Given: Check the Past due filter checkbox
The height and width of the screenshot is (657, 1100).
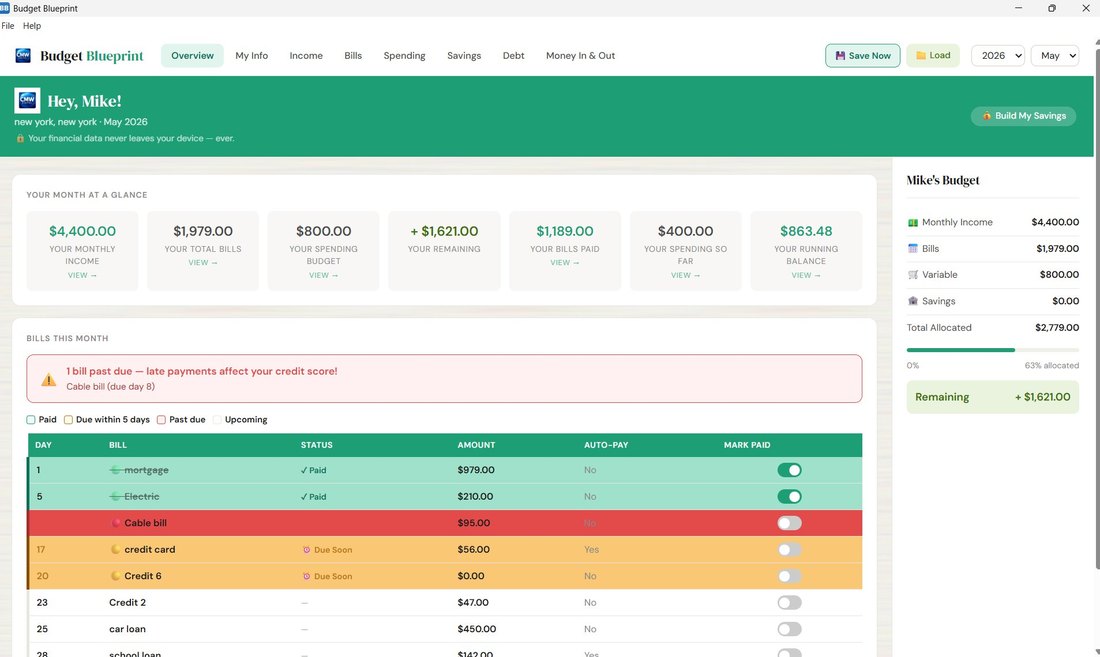Looking at the screenshot, I should pos(161,420).
